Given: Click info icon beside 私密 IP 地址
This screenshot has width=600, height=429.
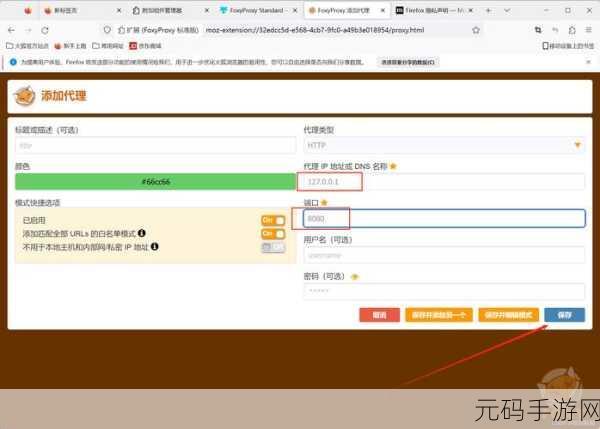Looking at the screenshot, I should pyautogui.click(x=155, y=246).
